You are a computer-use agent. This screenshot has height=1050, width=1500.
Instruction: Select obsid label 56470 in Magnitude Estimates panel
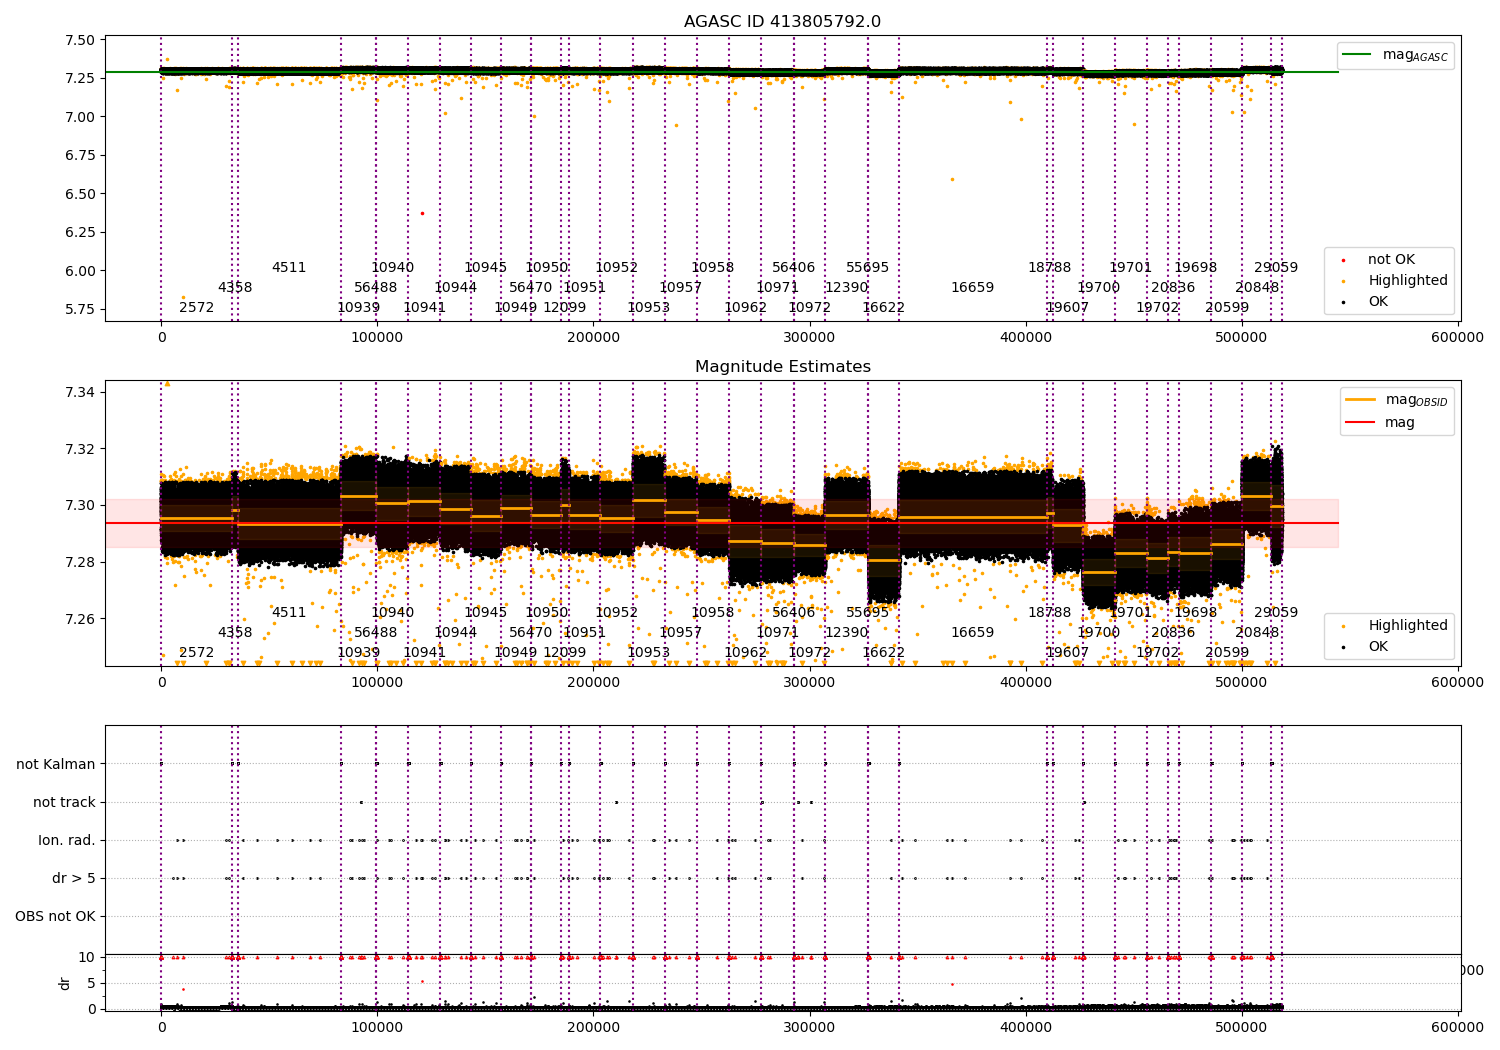tap(530, 632)
